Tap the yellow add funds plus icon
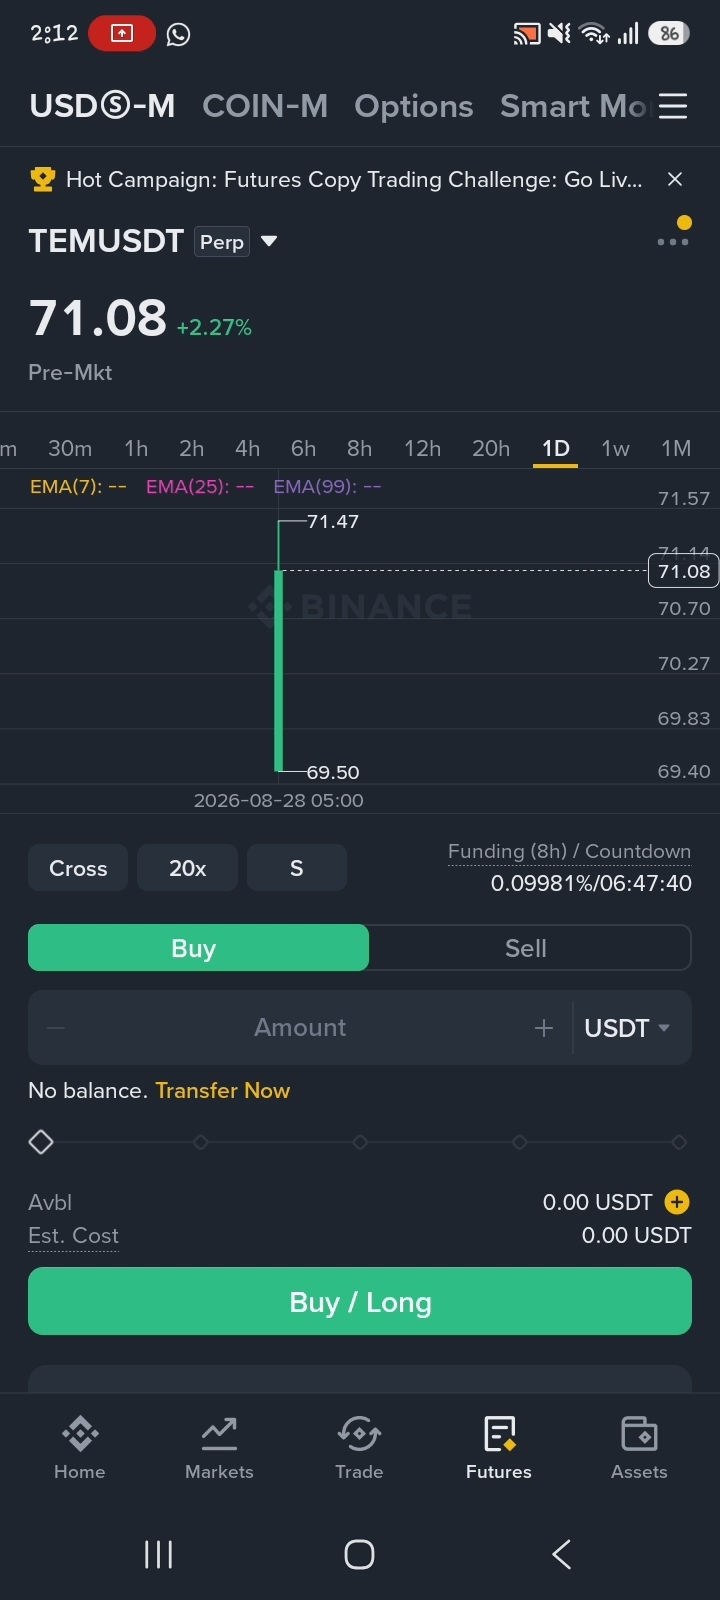The width and height of the screenshot is (720, 1600). [x=677, y=1202]
